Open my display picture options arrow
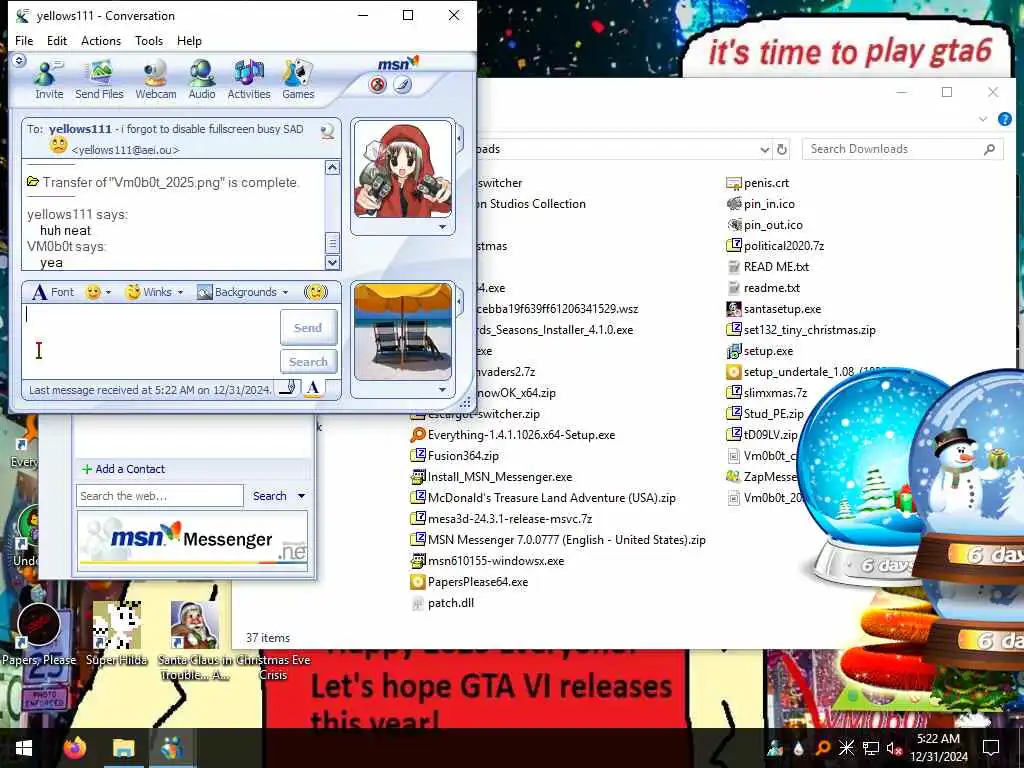Image resolution: width=1024 pixels, height=768 pixels. tap(442, 390)
